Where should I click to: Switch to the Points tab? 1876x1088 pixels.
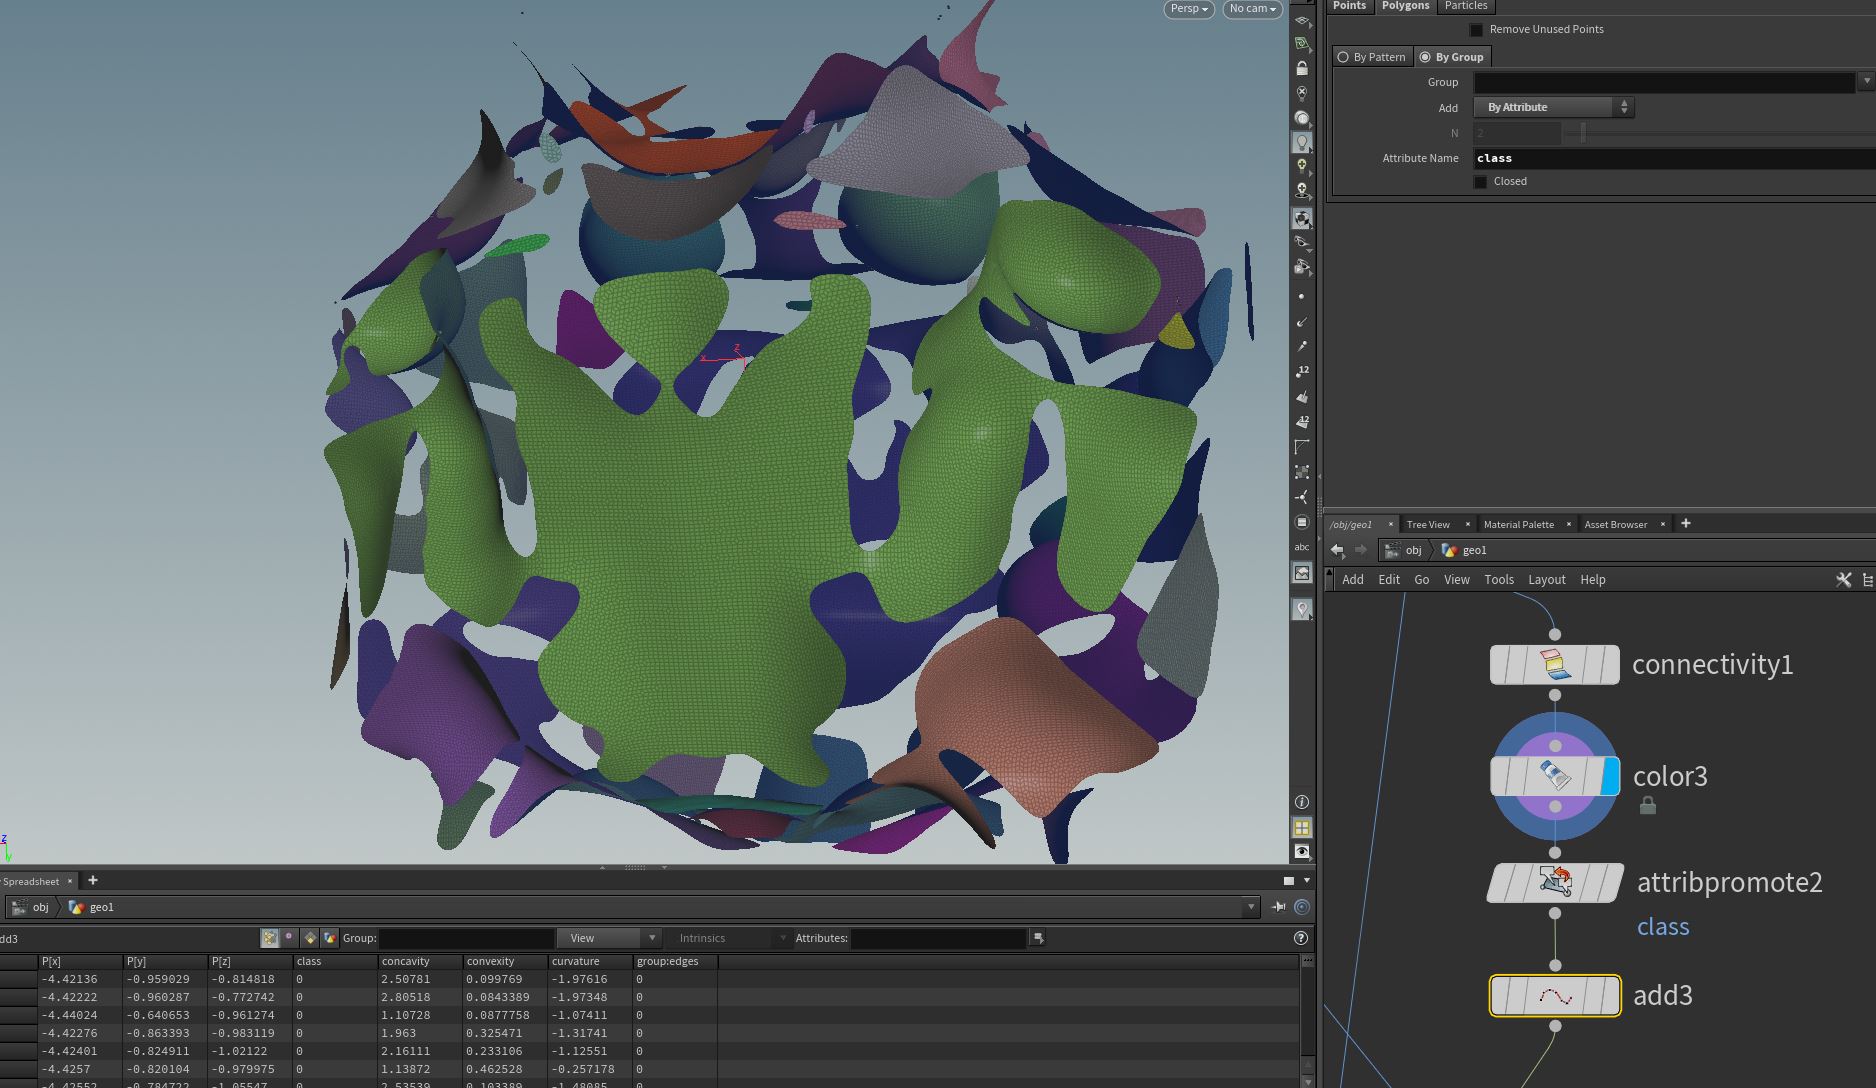(x=1349, y=6)
